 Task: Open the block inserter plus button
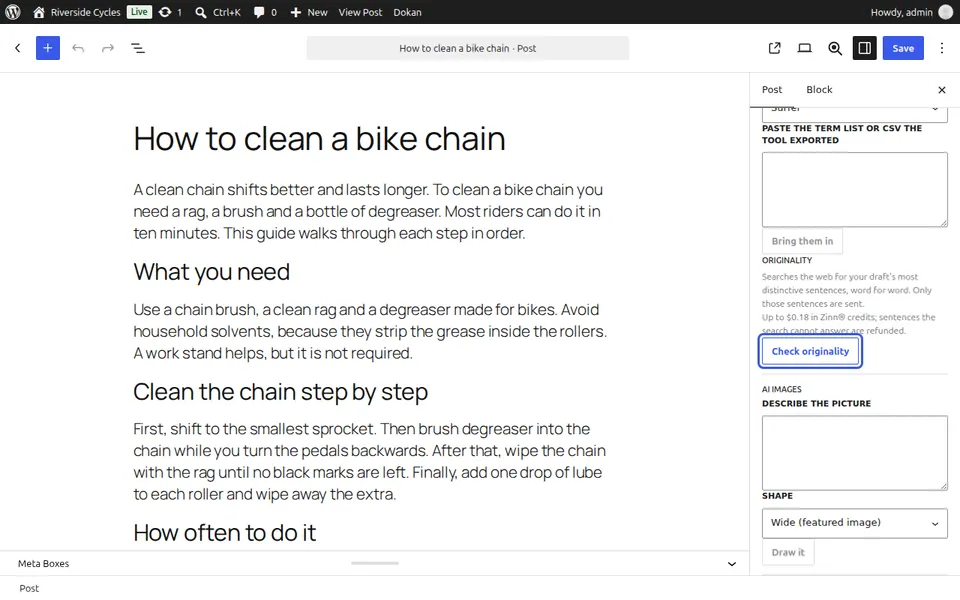coord(48,48)
